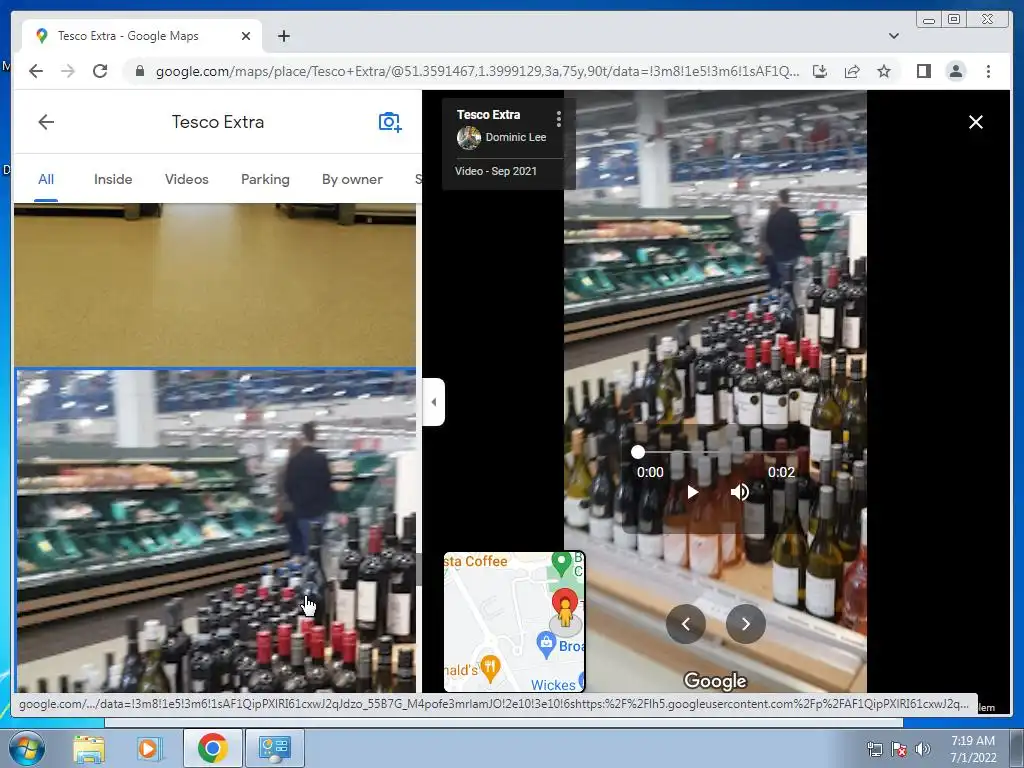Click the 0:00 elapsed time label

point(650,472)
